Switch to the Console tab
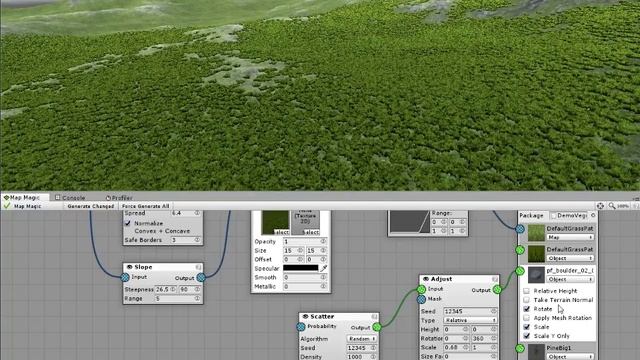The image size is (640, 360). tap(70, 198)
